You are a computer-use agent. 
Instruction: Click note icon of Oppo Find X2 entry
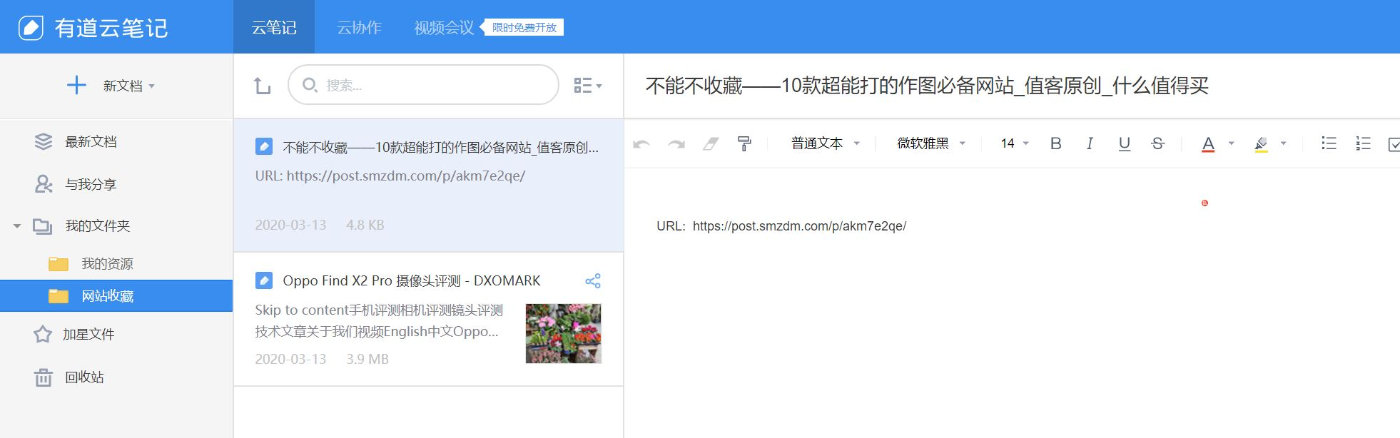point(263,280)
